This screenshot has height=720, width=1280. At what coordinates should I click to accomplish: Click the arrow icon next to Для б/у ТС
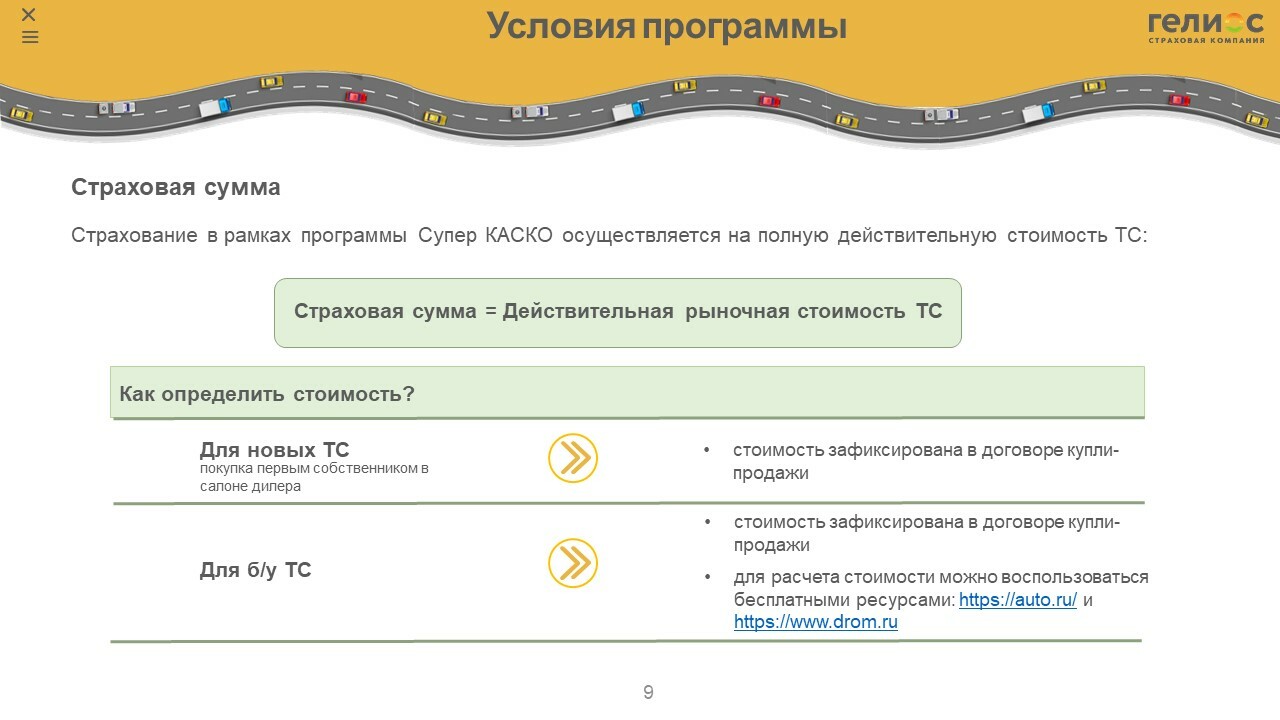pyautogui.click(x=573, y=563)
